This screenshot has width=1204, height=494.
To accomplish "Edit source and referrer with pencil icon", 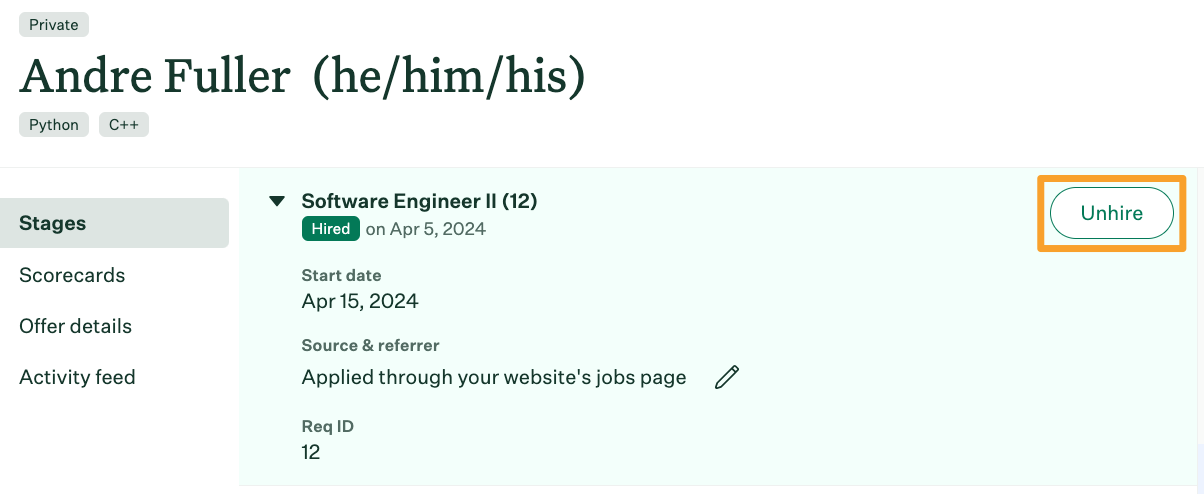I will [x=727, y=377].
